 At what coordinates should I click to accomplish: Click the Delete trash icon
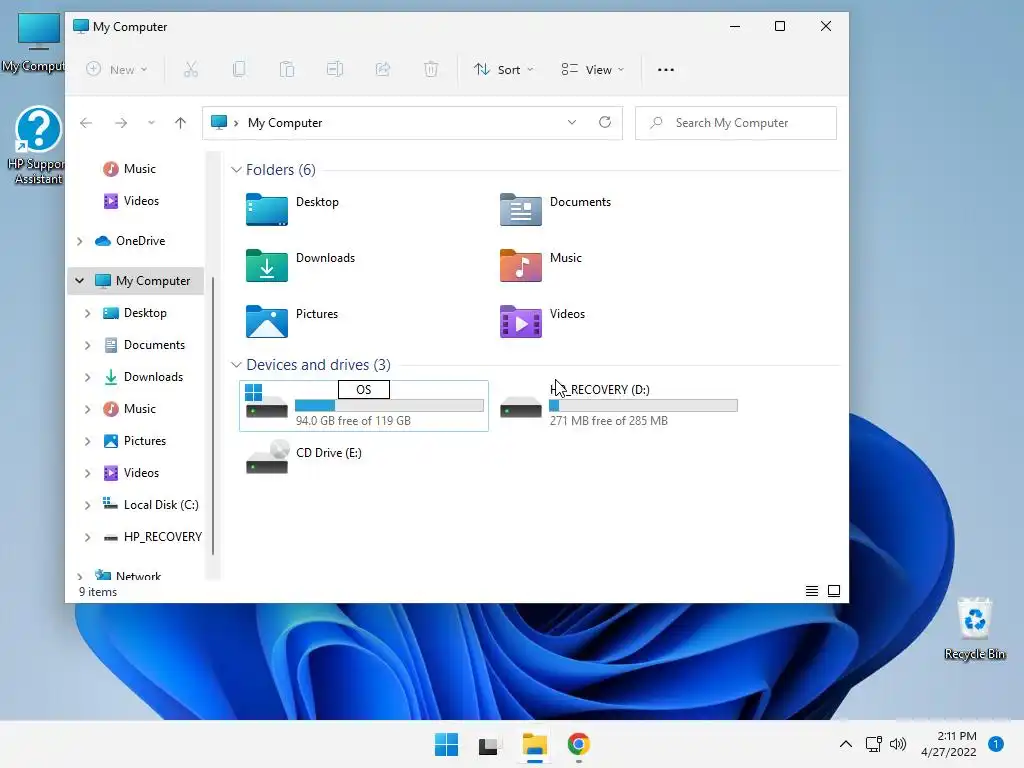(431, 69)
